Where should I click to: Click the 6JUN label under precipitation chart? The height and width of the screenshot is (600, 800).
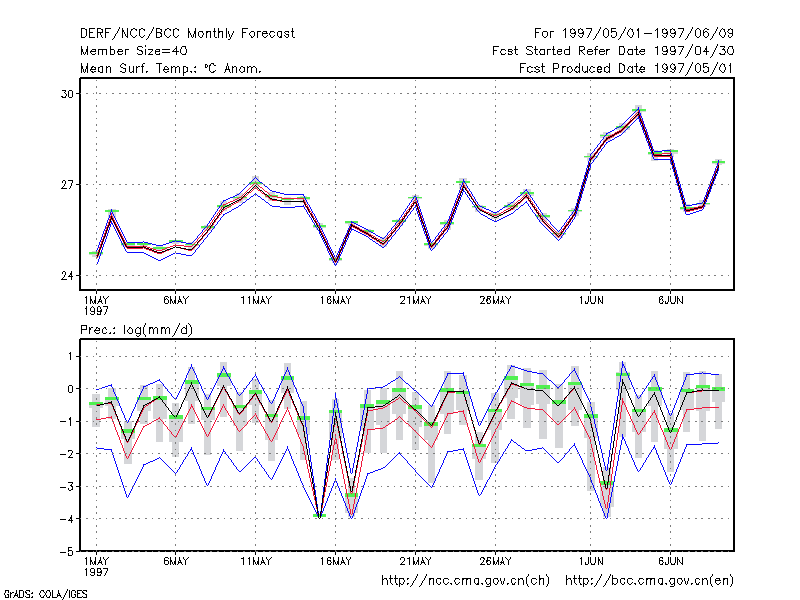tap(670, 561)
